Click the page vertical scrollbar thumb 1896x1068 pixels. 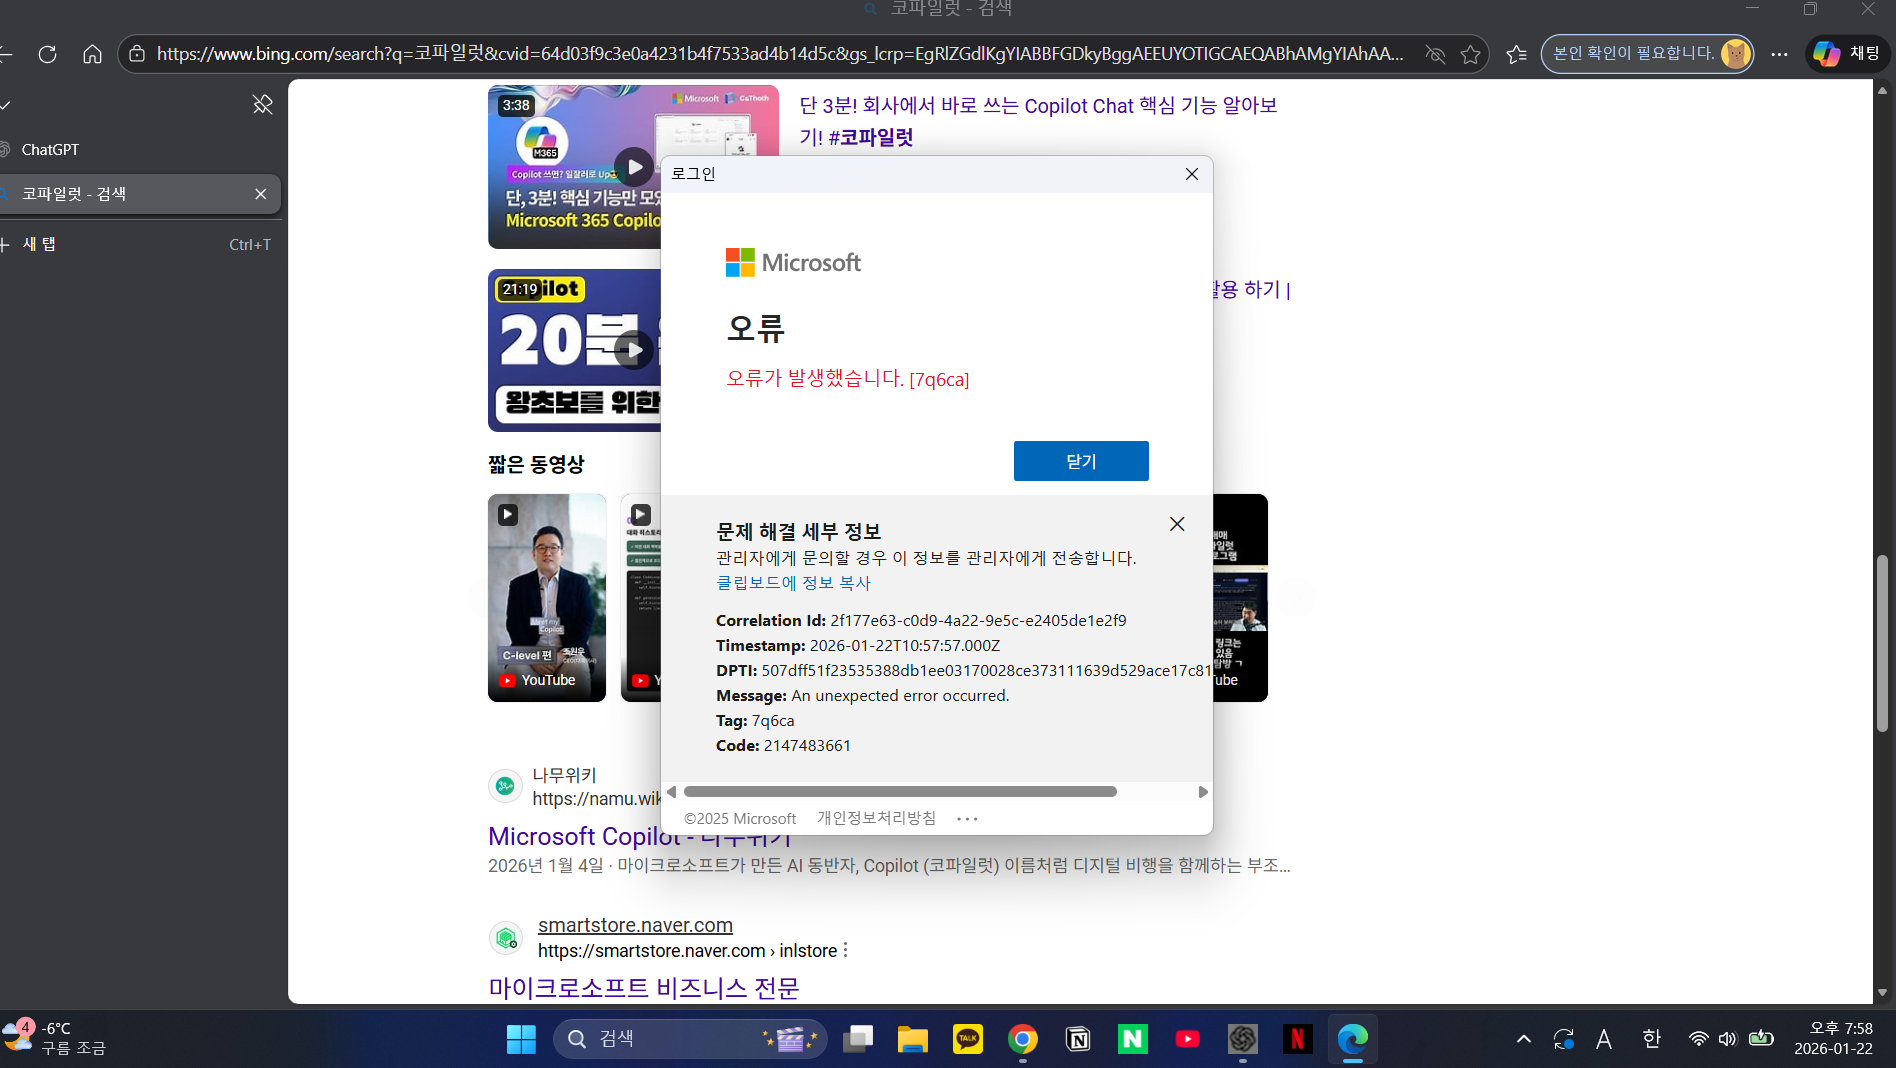click(1882, 643)
